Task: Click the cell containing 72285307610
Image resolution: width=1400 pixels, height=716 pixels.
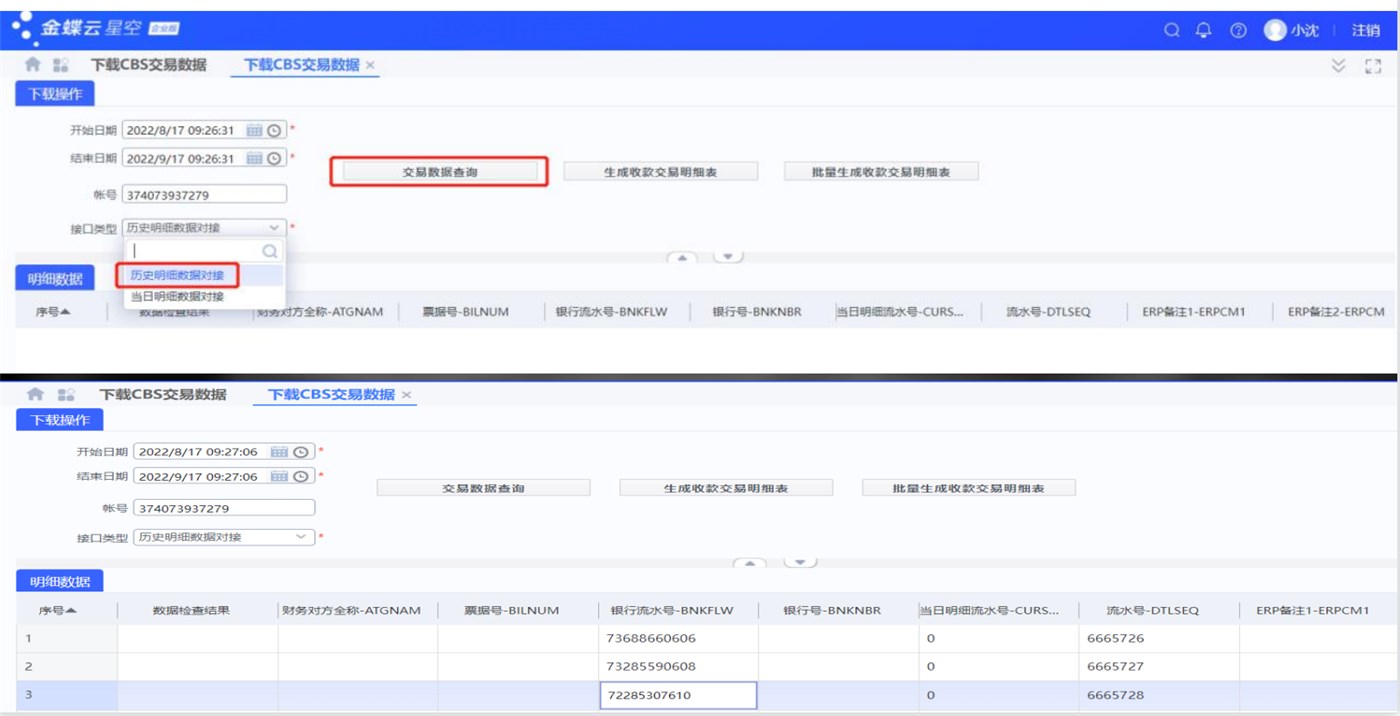Action: pyautogui.click(x=678, y=695)
